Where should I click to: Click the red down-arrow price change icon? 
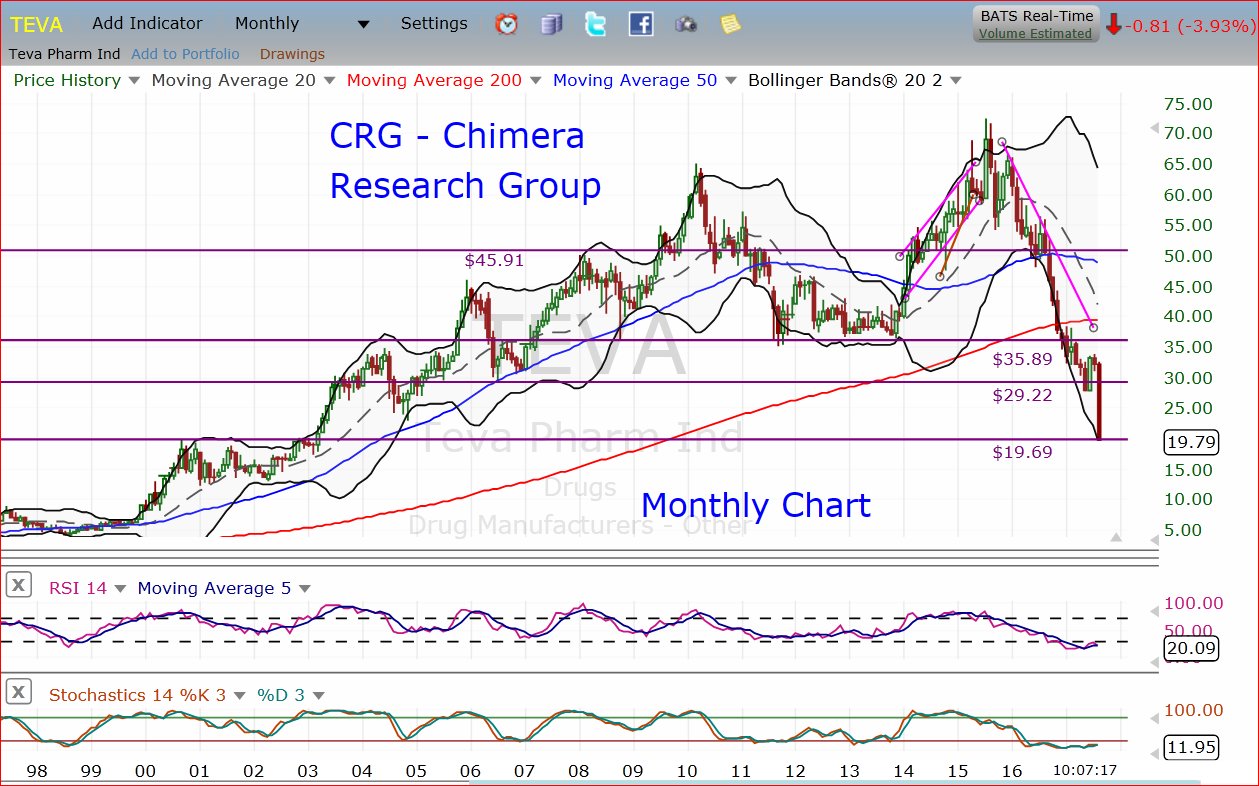pyautogui.click(x=1114, y=24)
